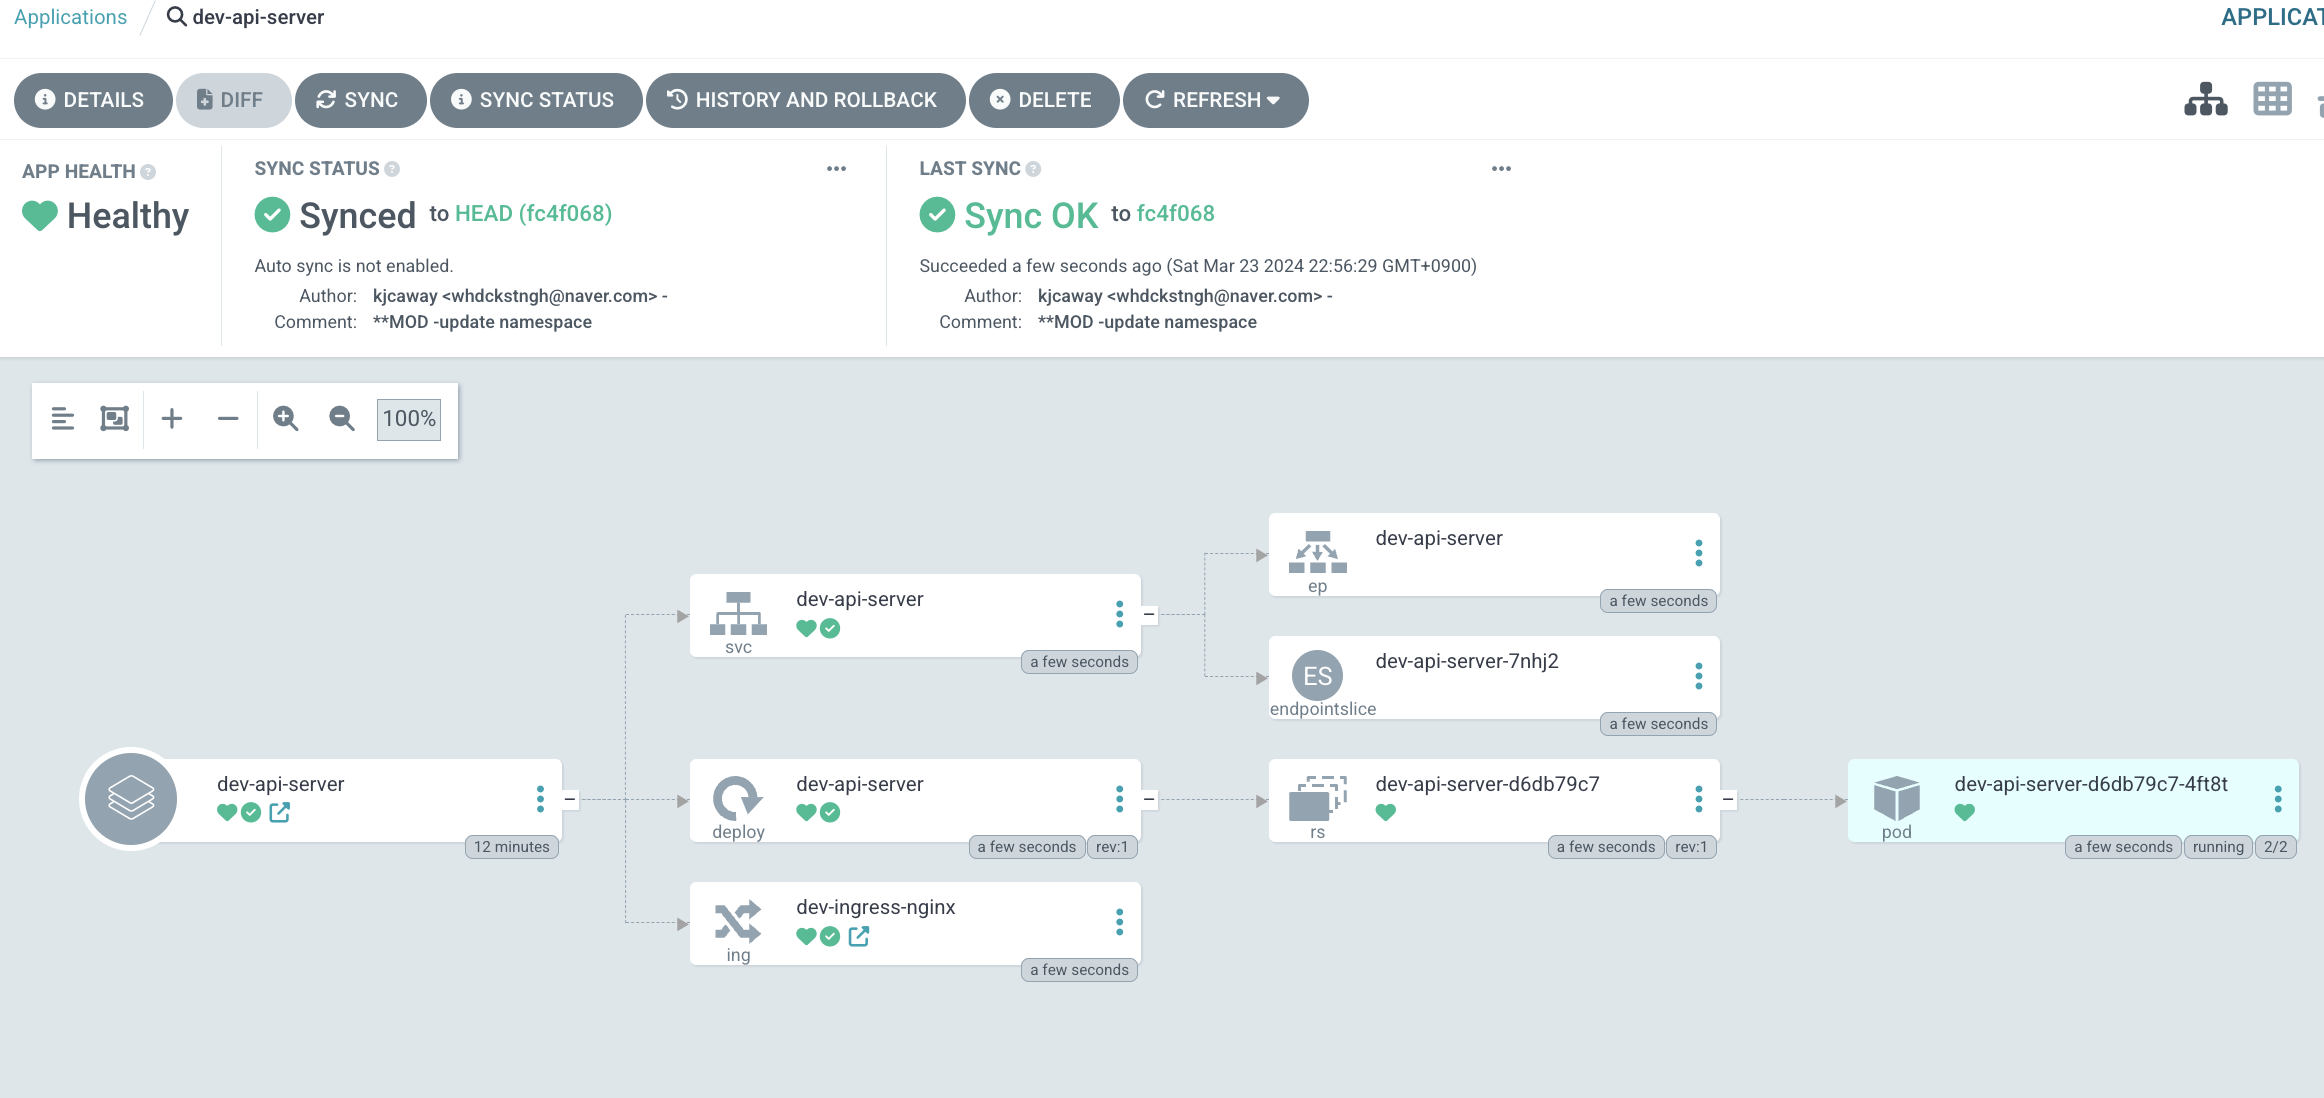The height and width of the screenshot is (1098, 2324).
Task: Select the dev-api-server deploy node icon
Action: 738,799
